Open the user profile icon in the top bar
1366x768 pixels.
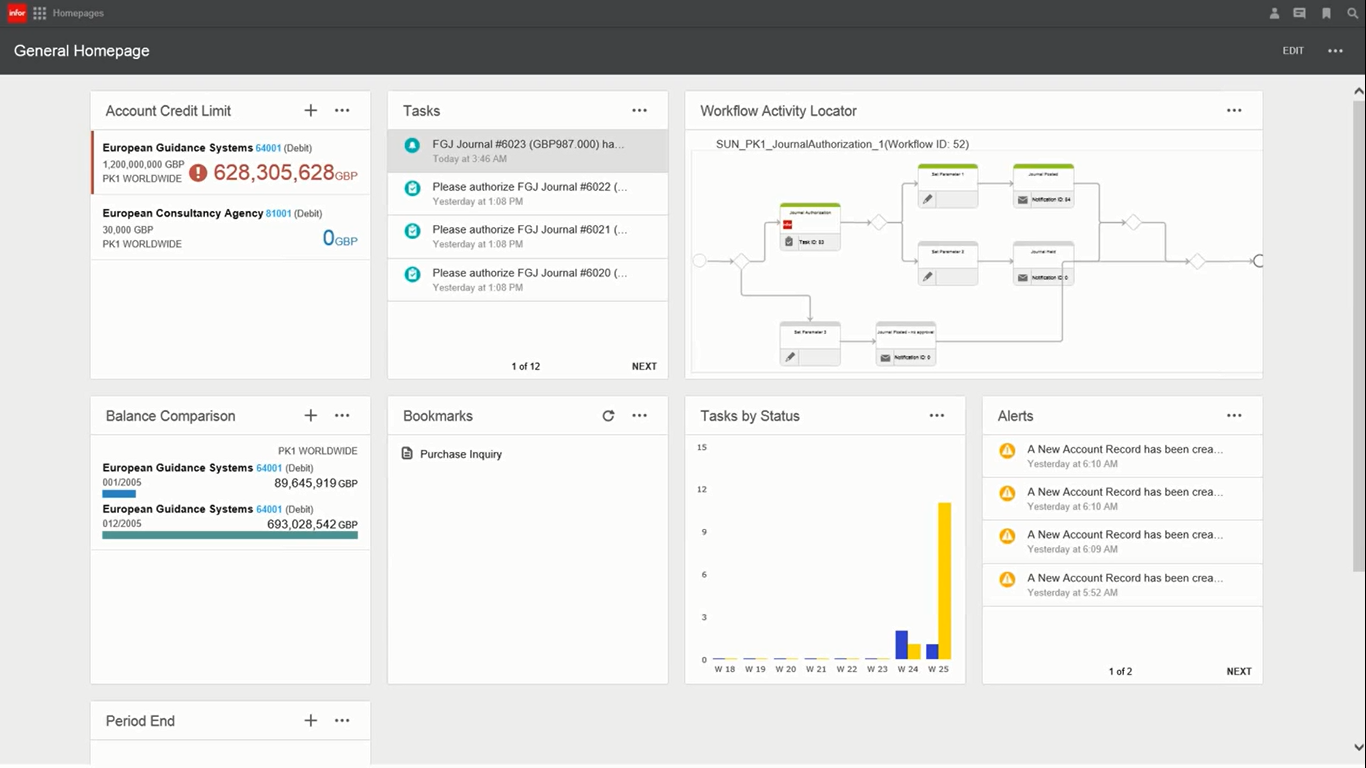coord(1274,13)
